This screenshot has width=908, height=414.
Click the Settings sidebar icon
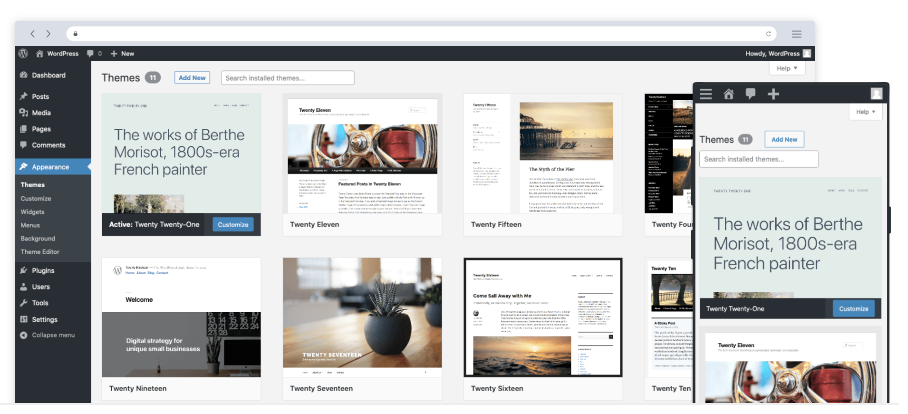(24, 319)
